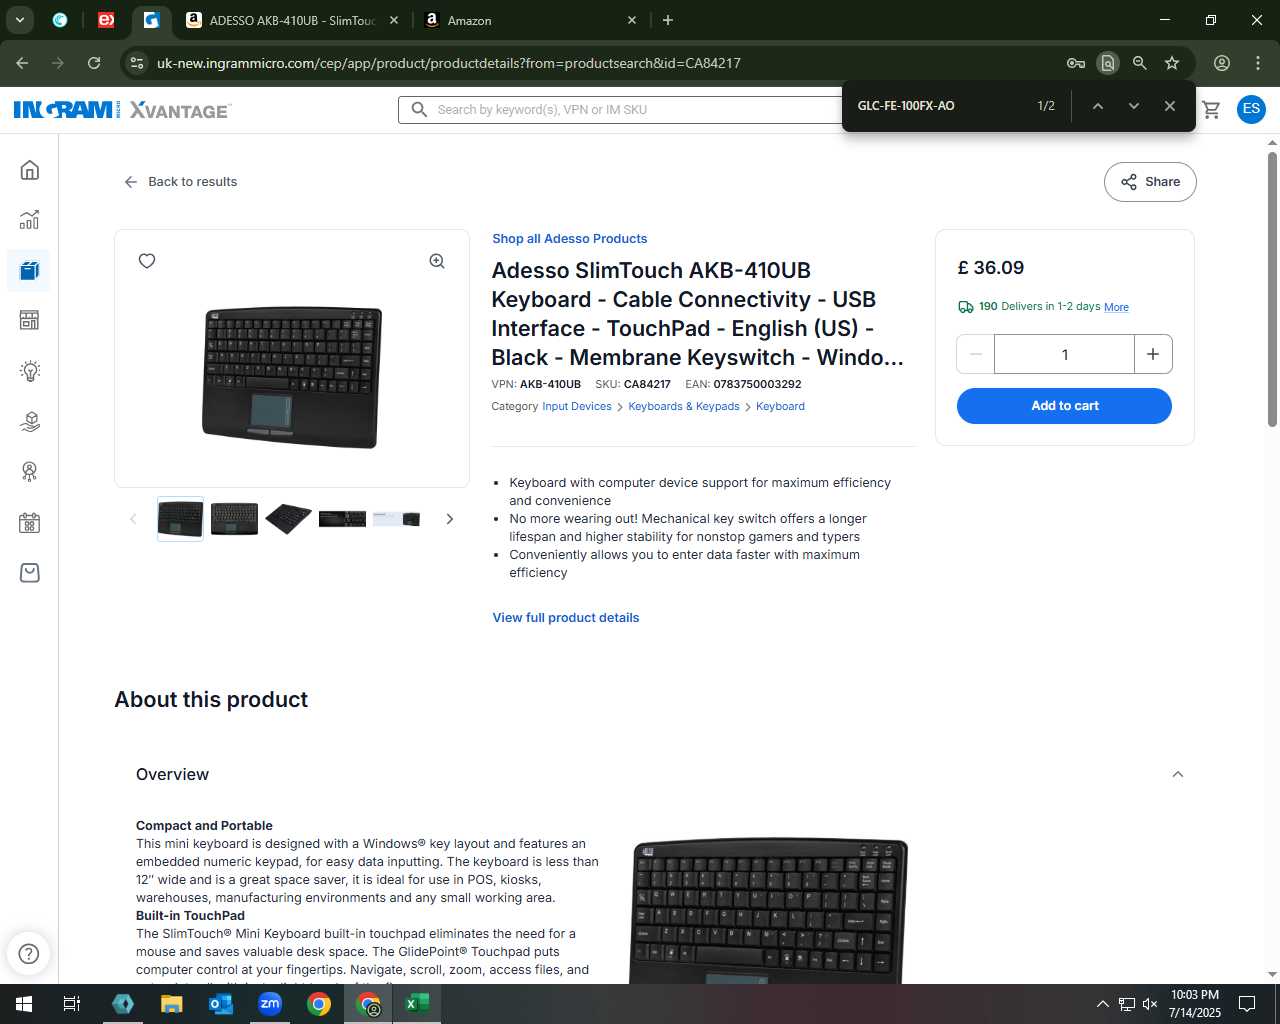Decrease quantity with the minus button
Screen dimensions: 1280x1024
[x=976, y=354]
